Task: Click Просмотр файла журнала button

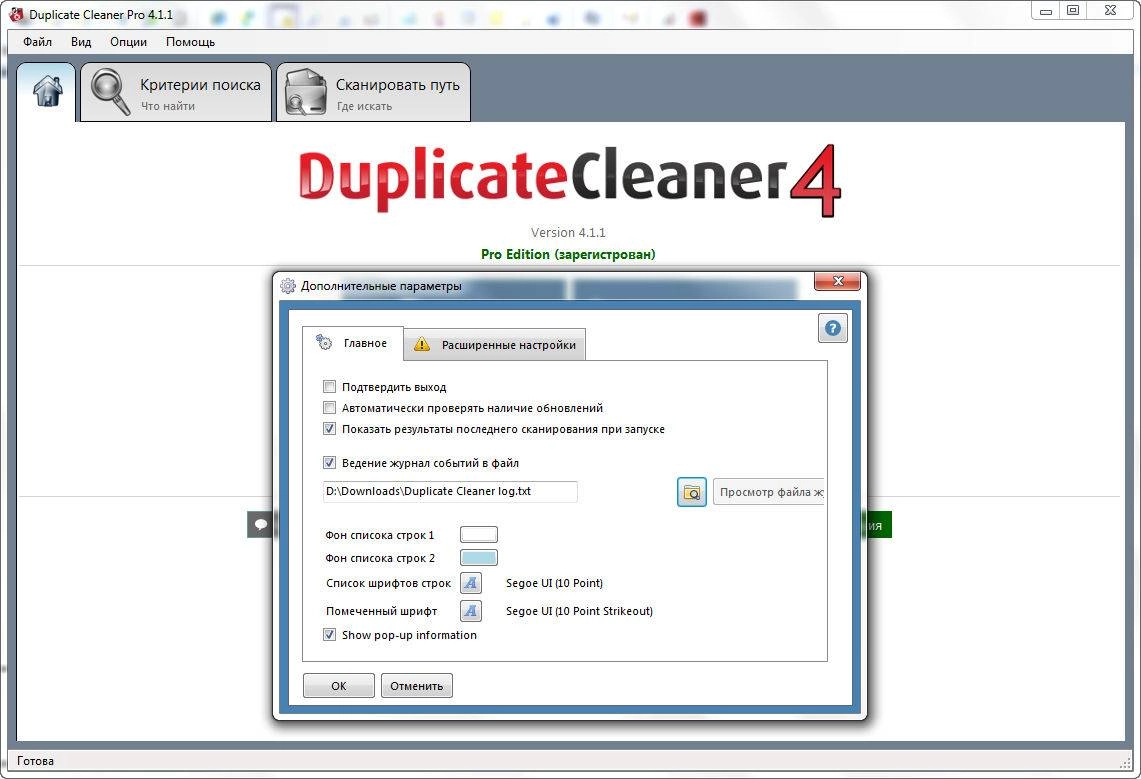Action: tap(768, 492)
